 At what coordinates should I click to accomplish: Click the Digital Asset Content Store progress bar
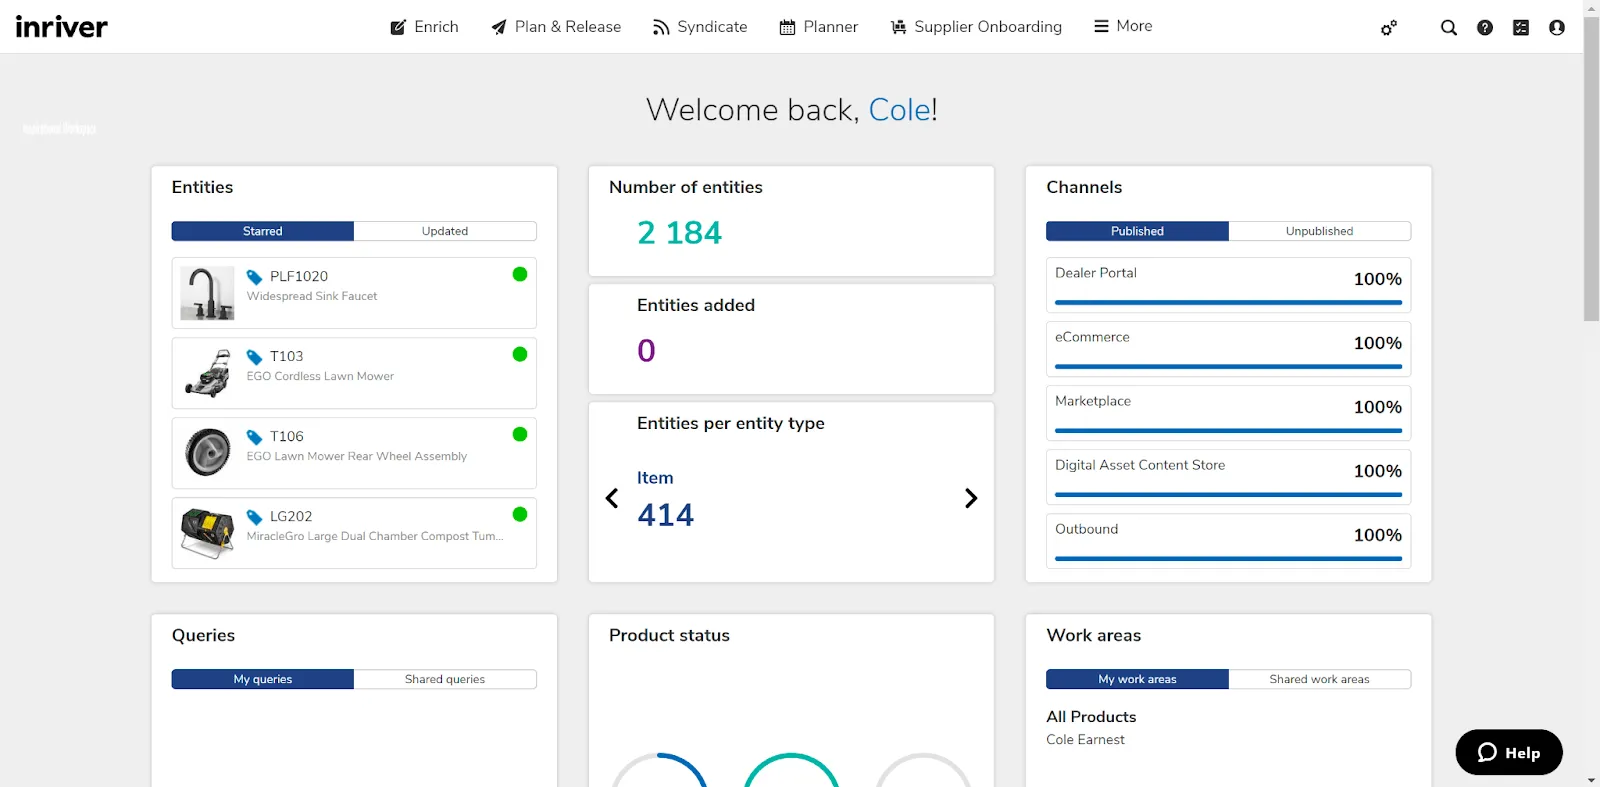point(1228,494)
